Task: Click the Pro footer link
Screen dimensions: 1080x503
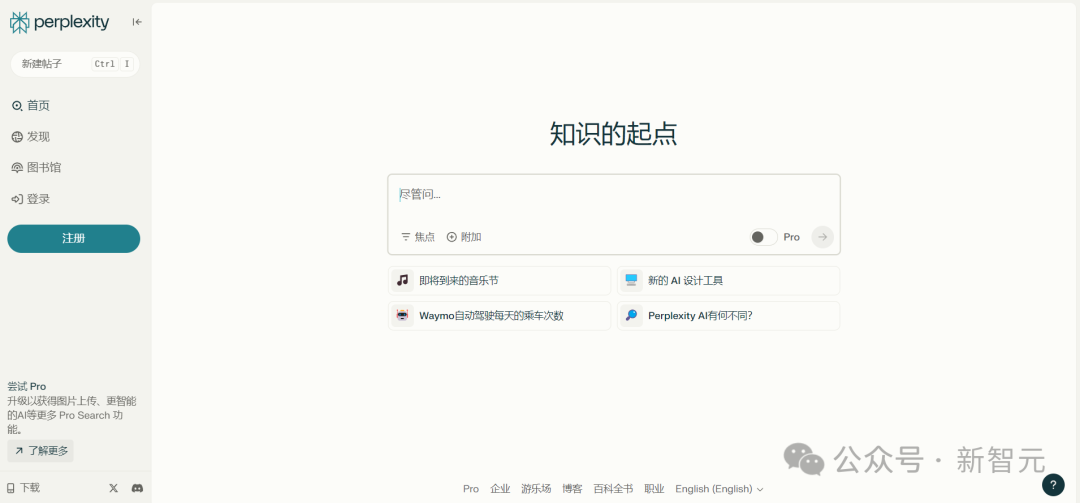Action: click(471, 489)
